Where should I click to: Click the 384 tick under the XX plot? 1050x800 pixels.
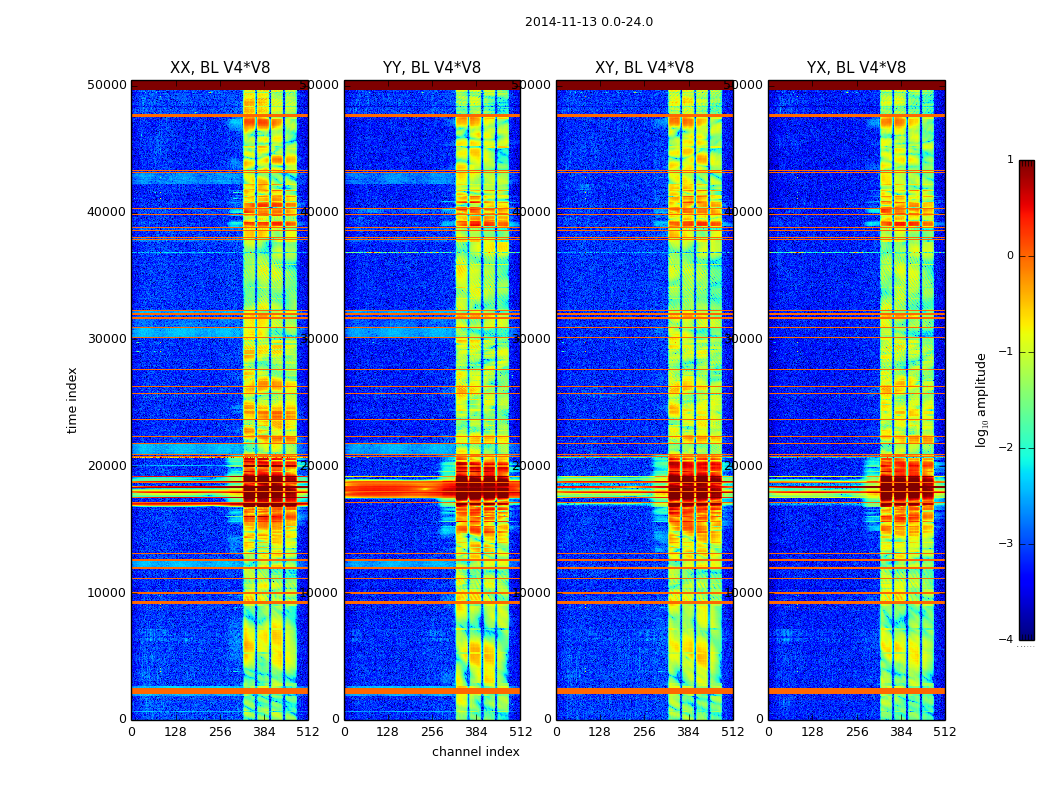click(264, 732)
